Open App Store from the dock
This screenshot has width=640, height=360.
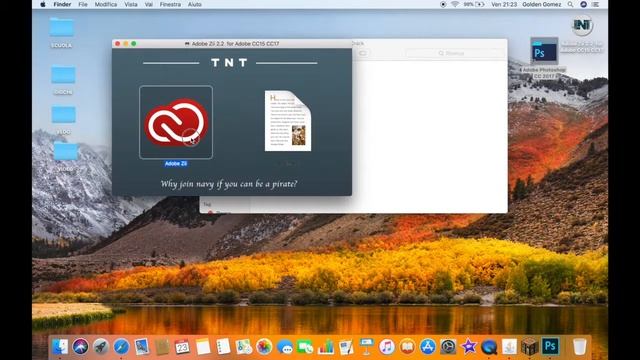coord(427,347)
